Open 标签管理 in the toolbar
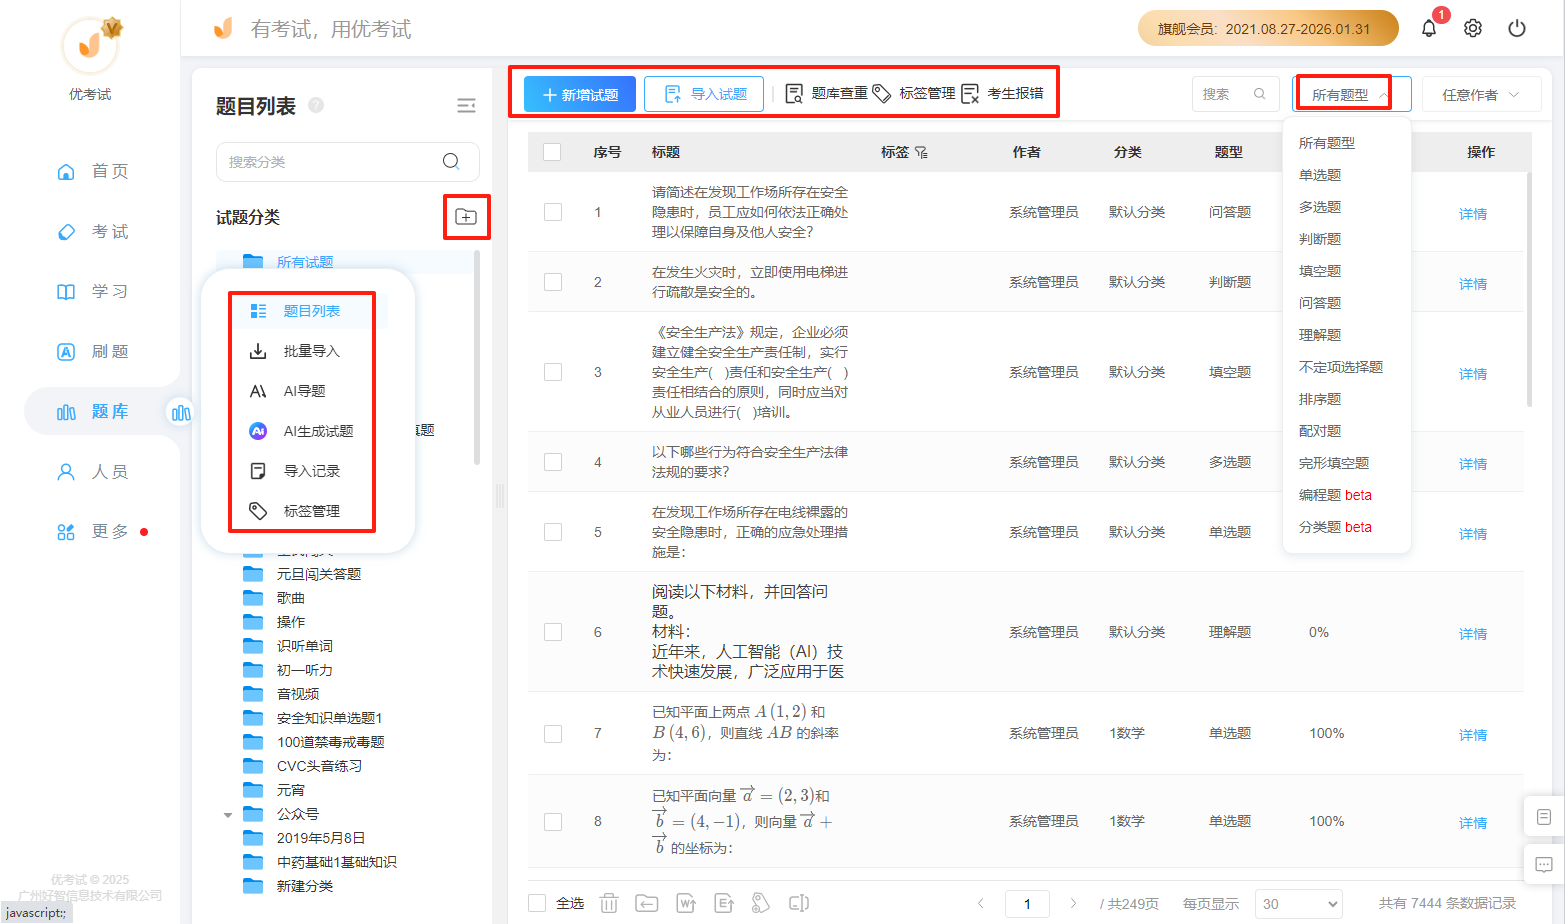Viewport: 1565px width, 924px height. 915,93
